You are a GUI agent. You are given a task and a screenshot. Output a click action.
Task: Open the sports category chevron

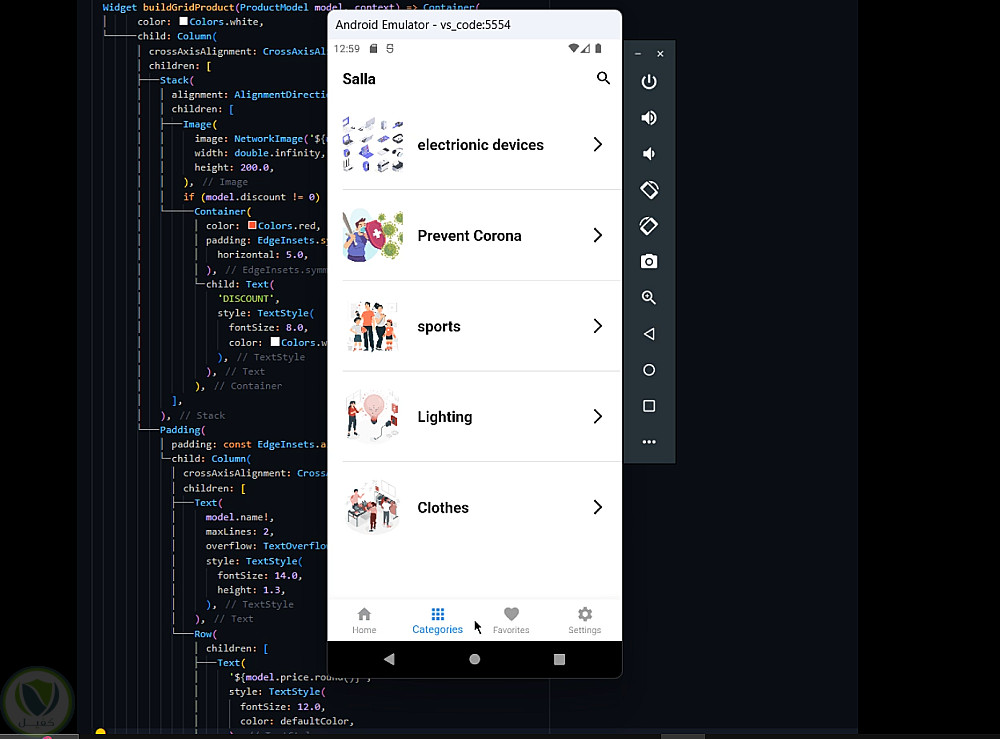(x=598, y=326)
